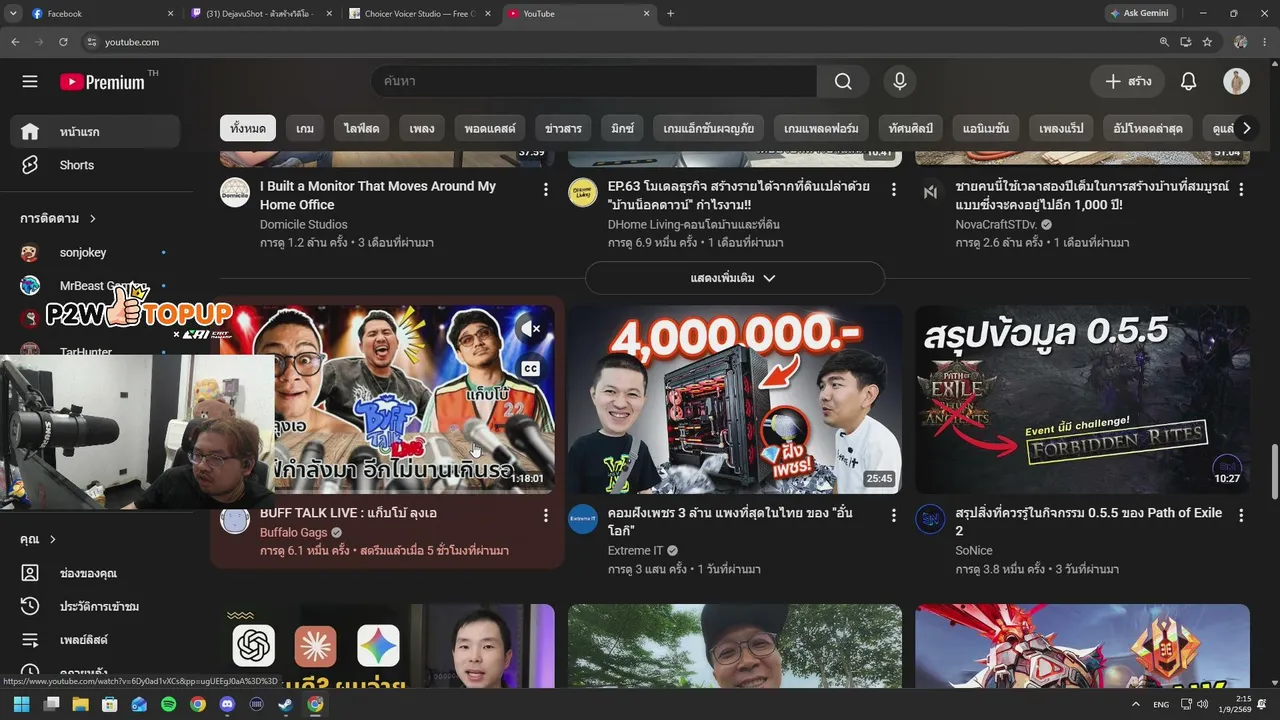Go to หน้าแรก home in sidebar
This screenshot has width=1280, height=720.
pyautogui.click(x=96, y=132)
